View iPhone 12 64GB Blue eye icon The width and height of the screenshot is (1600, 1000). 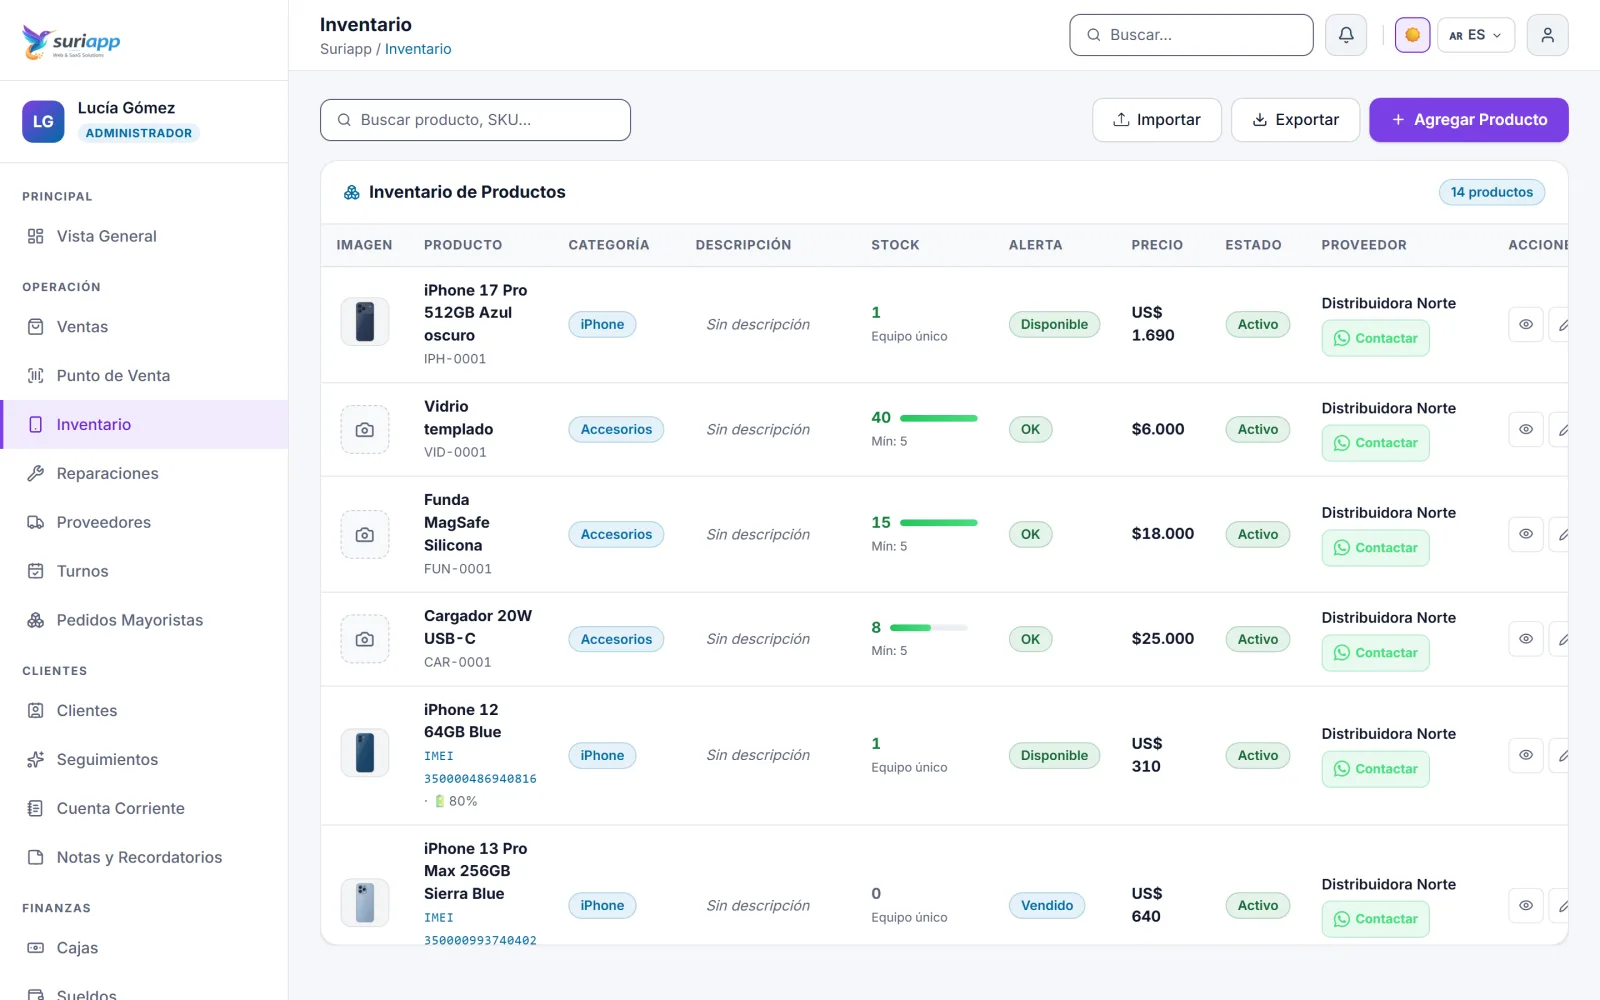[x=1526, y=756]
